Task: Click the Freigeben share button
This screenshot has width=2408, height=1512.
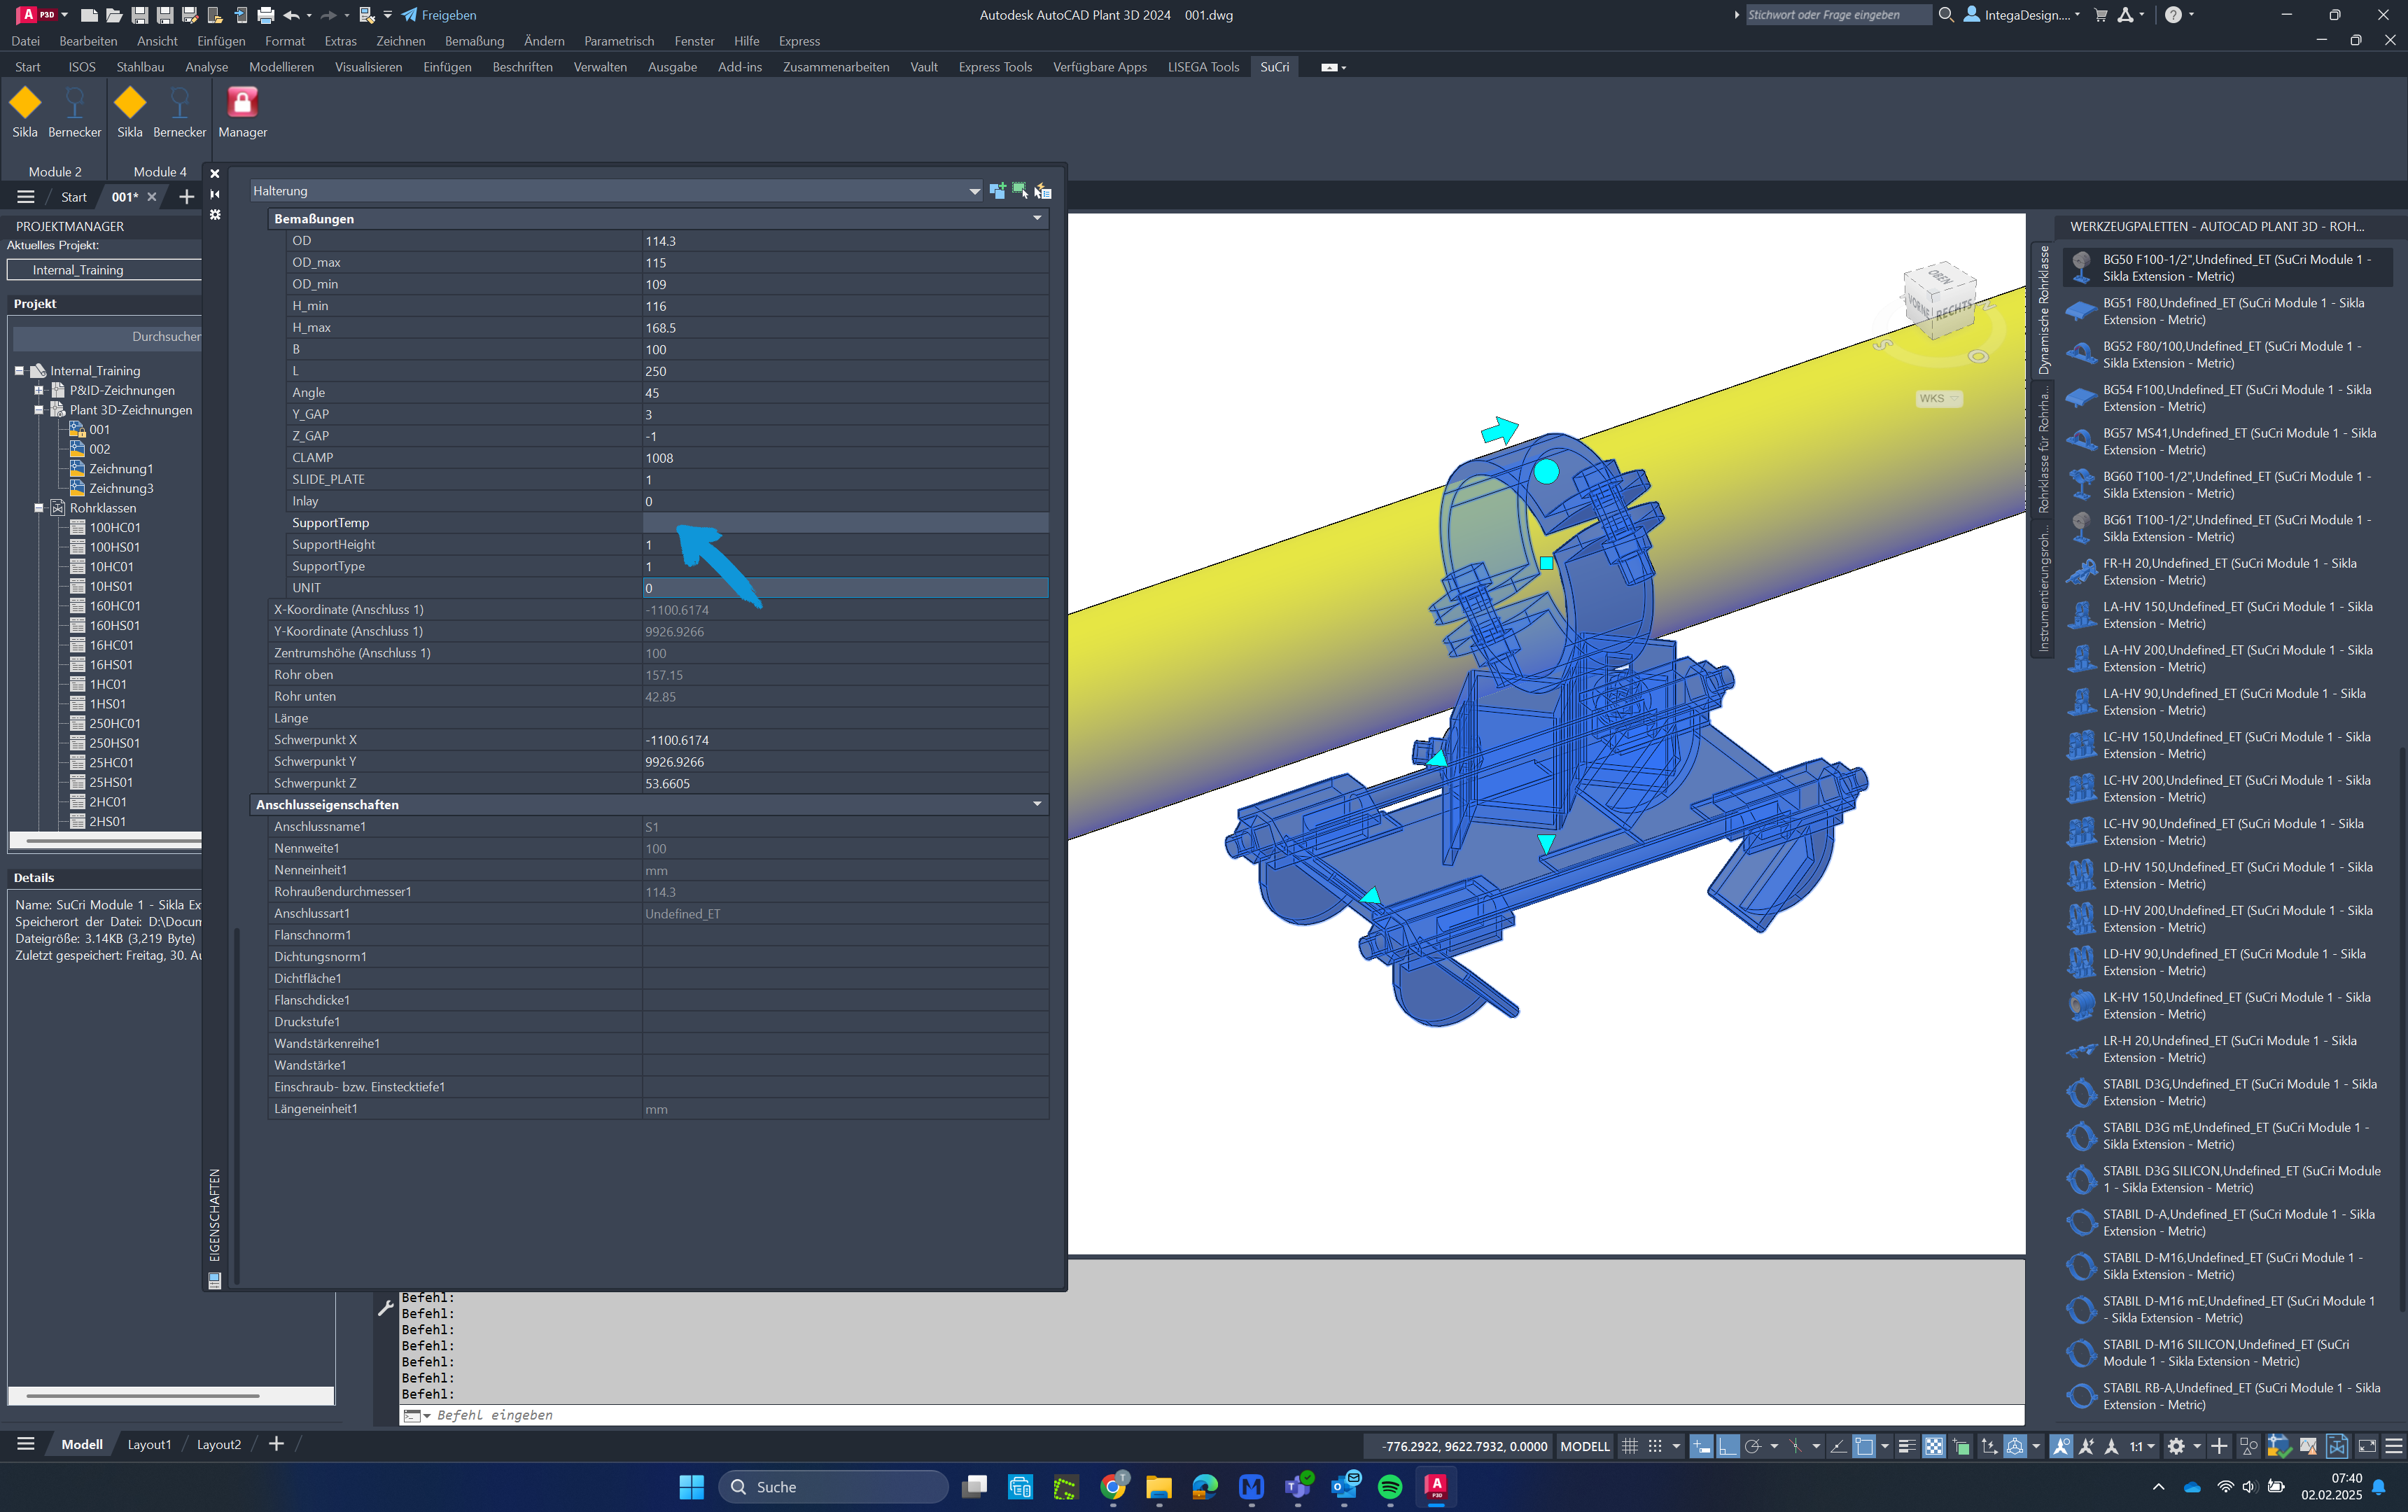Action: [x=439, y=15]
